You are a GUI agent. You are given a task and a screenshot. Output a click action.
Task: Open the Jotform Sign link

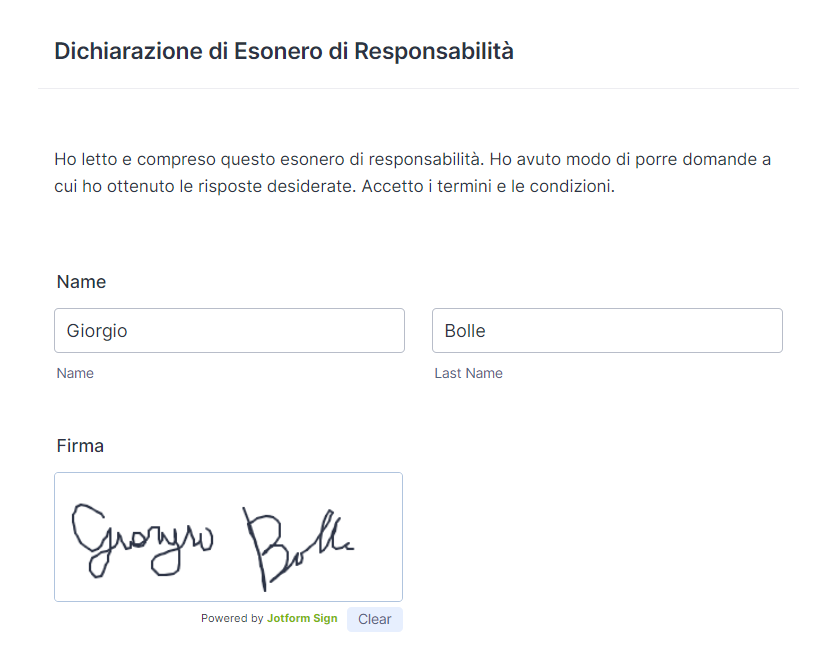coord(302,619)
